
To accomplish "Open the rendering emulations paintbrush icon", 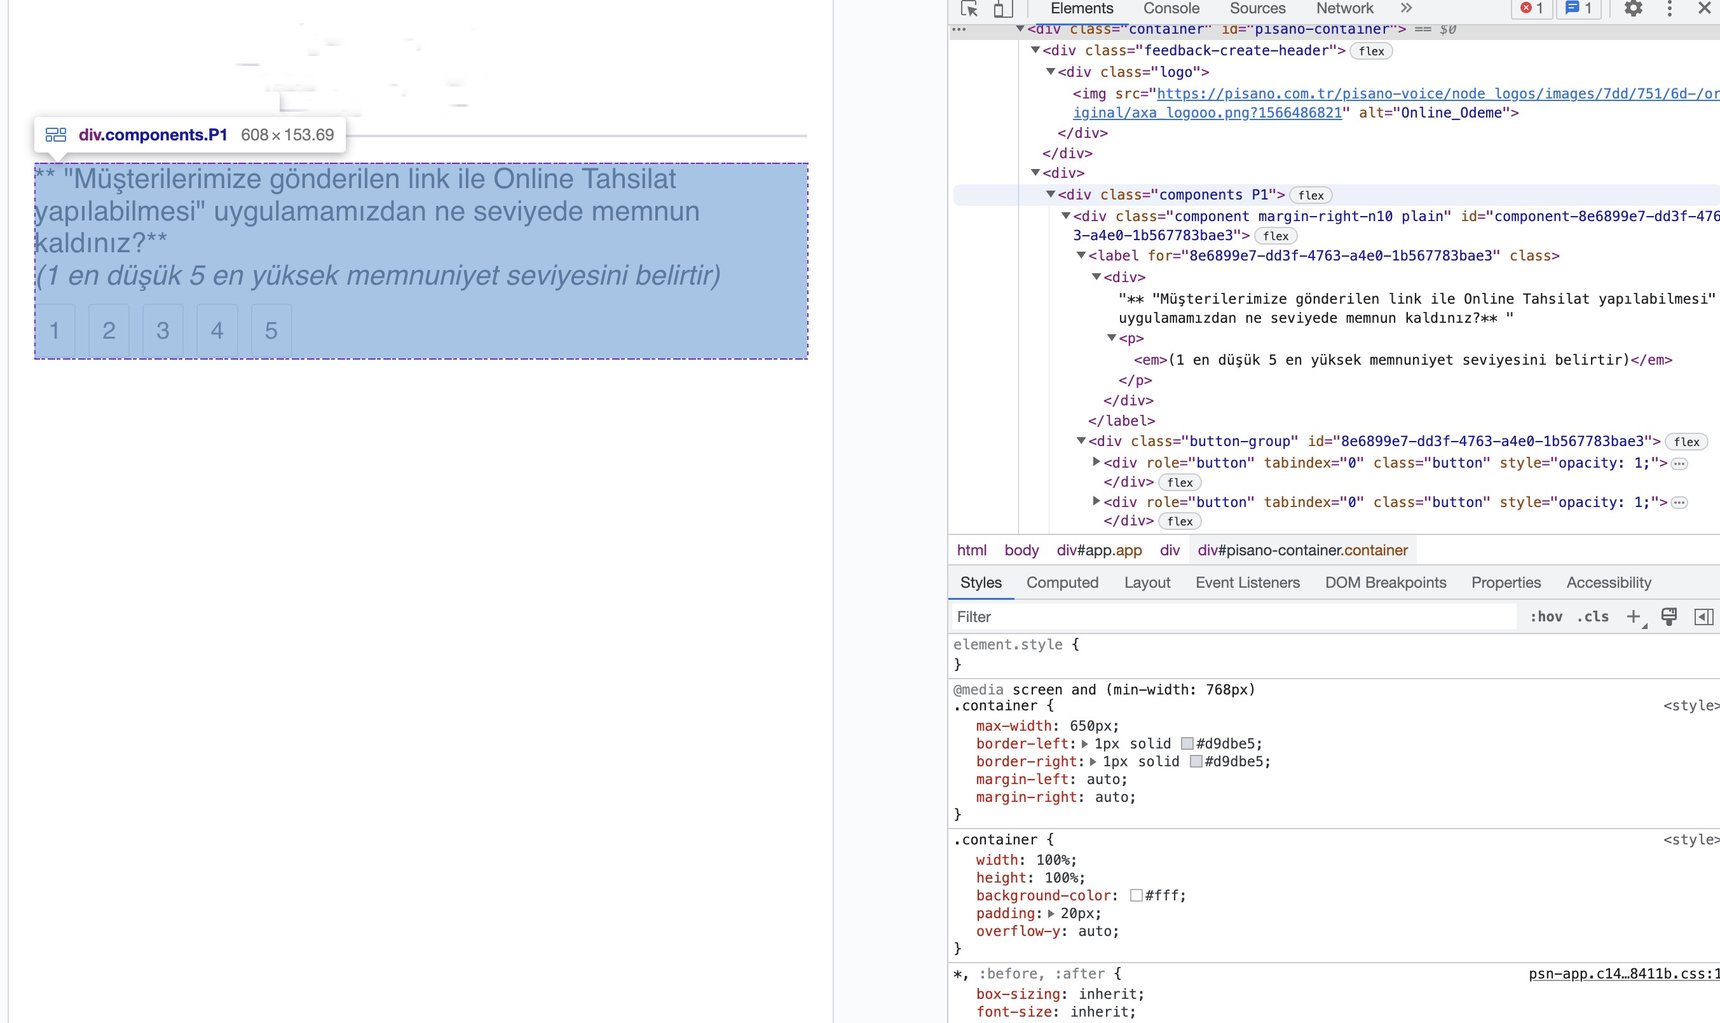I will point(1669,617).
